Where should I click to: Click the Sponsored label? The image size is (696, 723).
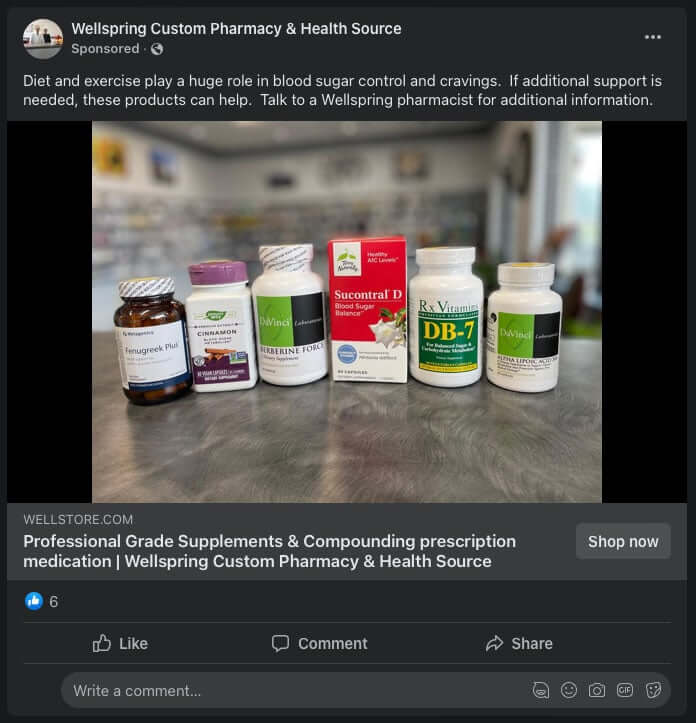[105, 49]
